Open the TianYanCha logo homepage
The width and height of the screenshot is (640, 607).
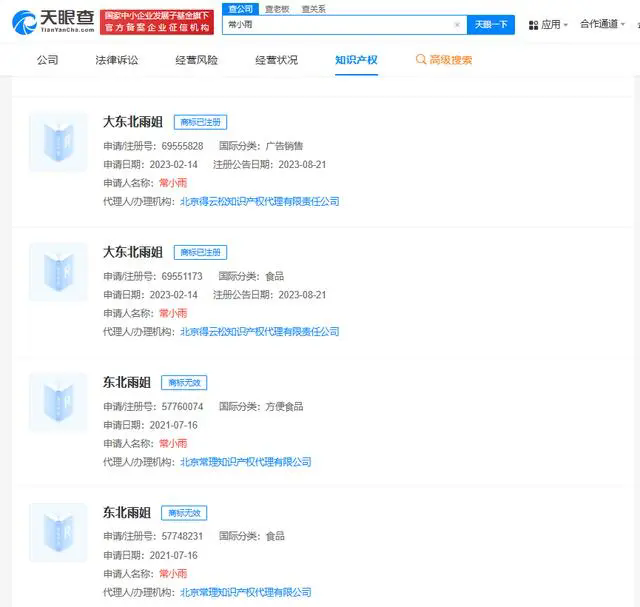tap(53, 22)
